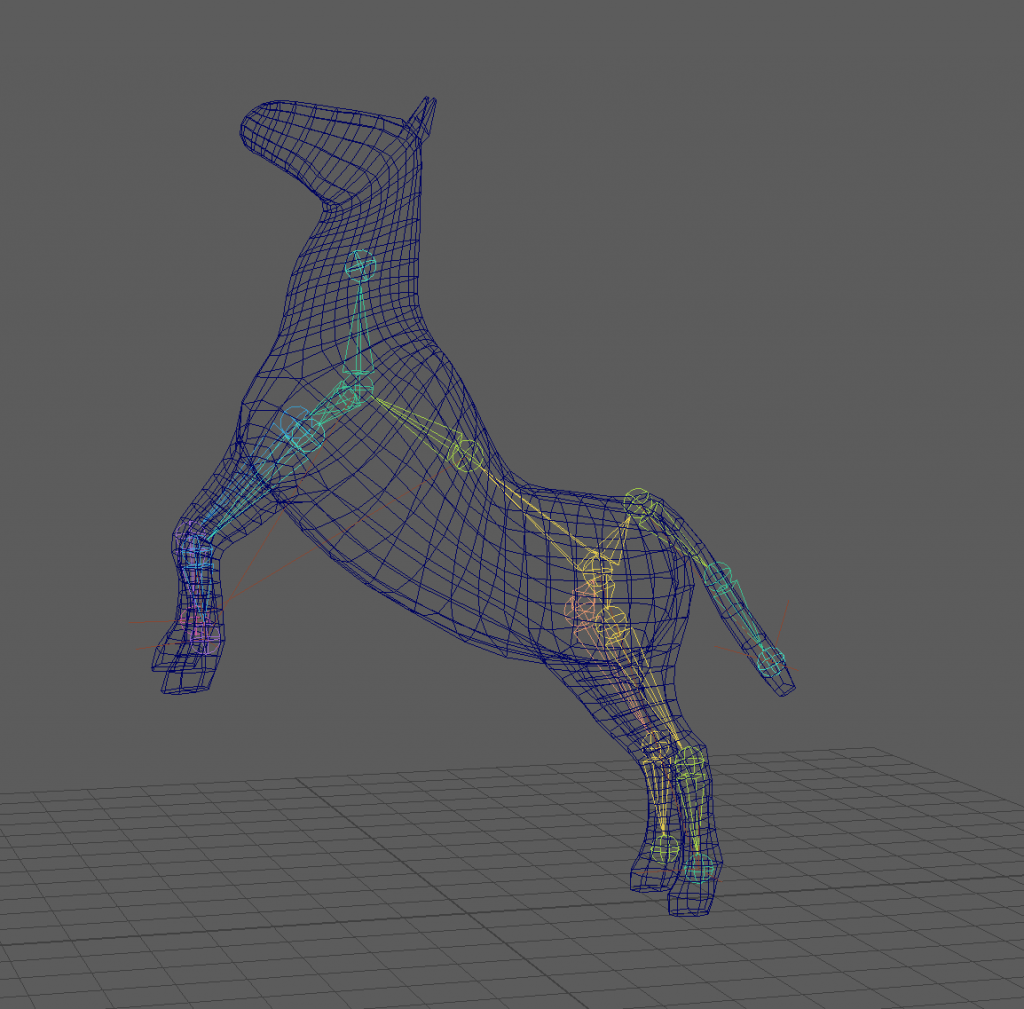Select the green pelvis joint above the tail

pyautogui.click(x=639, y=502)
